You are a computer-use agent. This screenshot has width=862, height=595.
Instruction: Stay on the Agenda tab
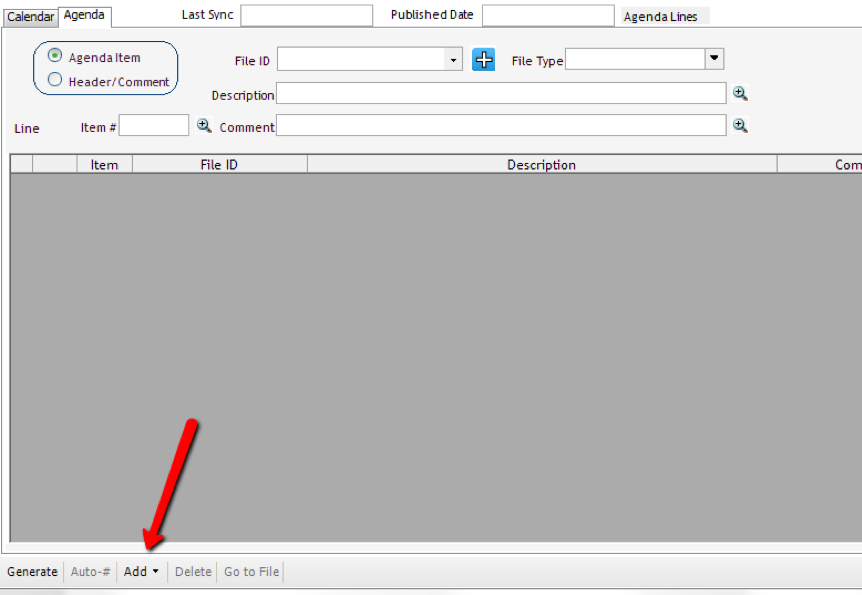click(x=84, y=15)
